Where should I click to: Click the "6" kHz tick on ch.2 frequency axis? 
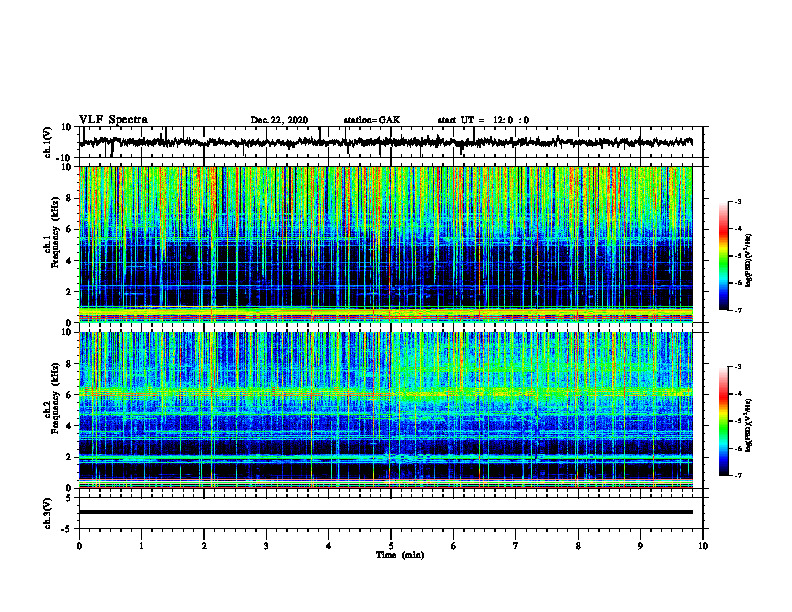(x=69, y=395)
